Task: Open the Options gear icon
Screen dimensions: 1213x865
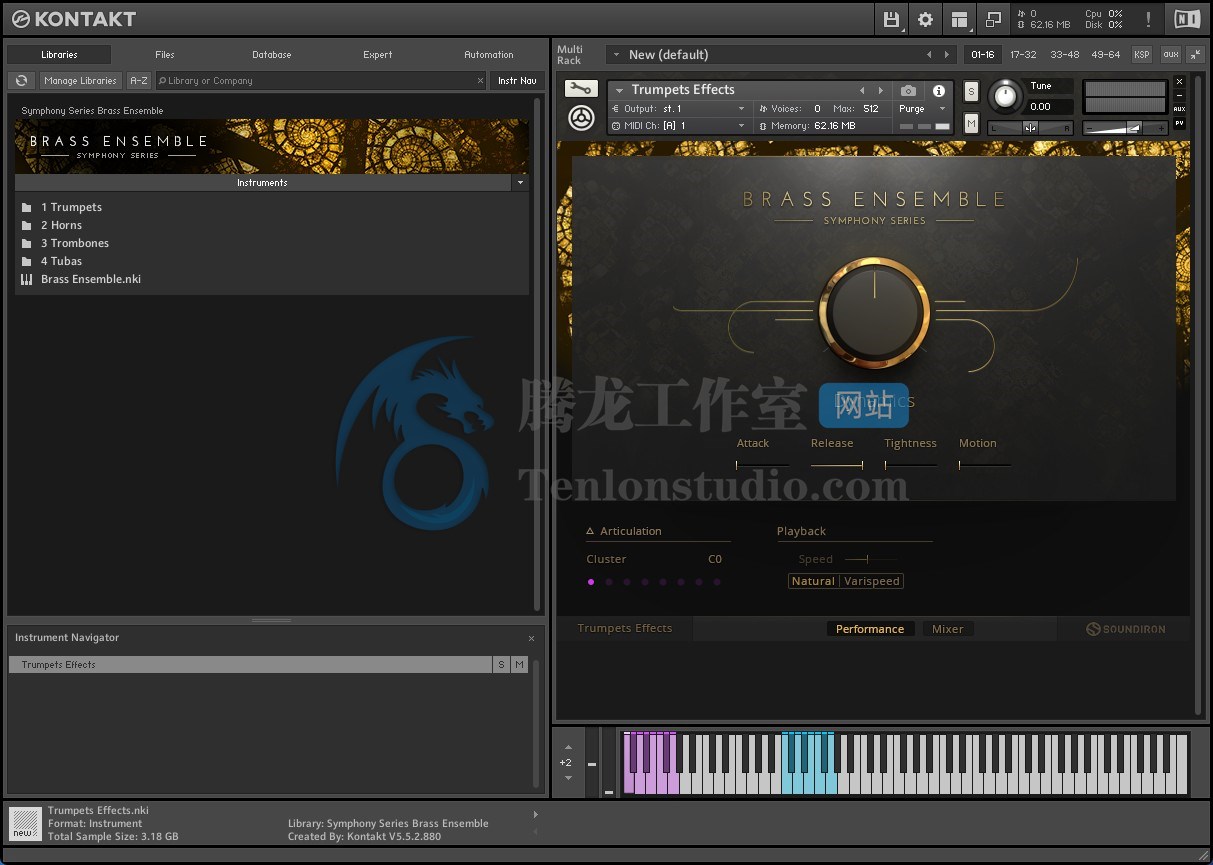Action: click(x=925, y=19)
